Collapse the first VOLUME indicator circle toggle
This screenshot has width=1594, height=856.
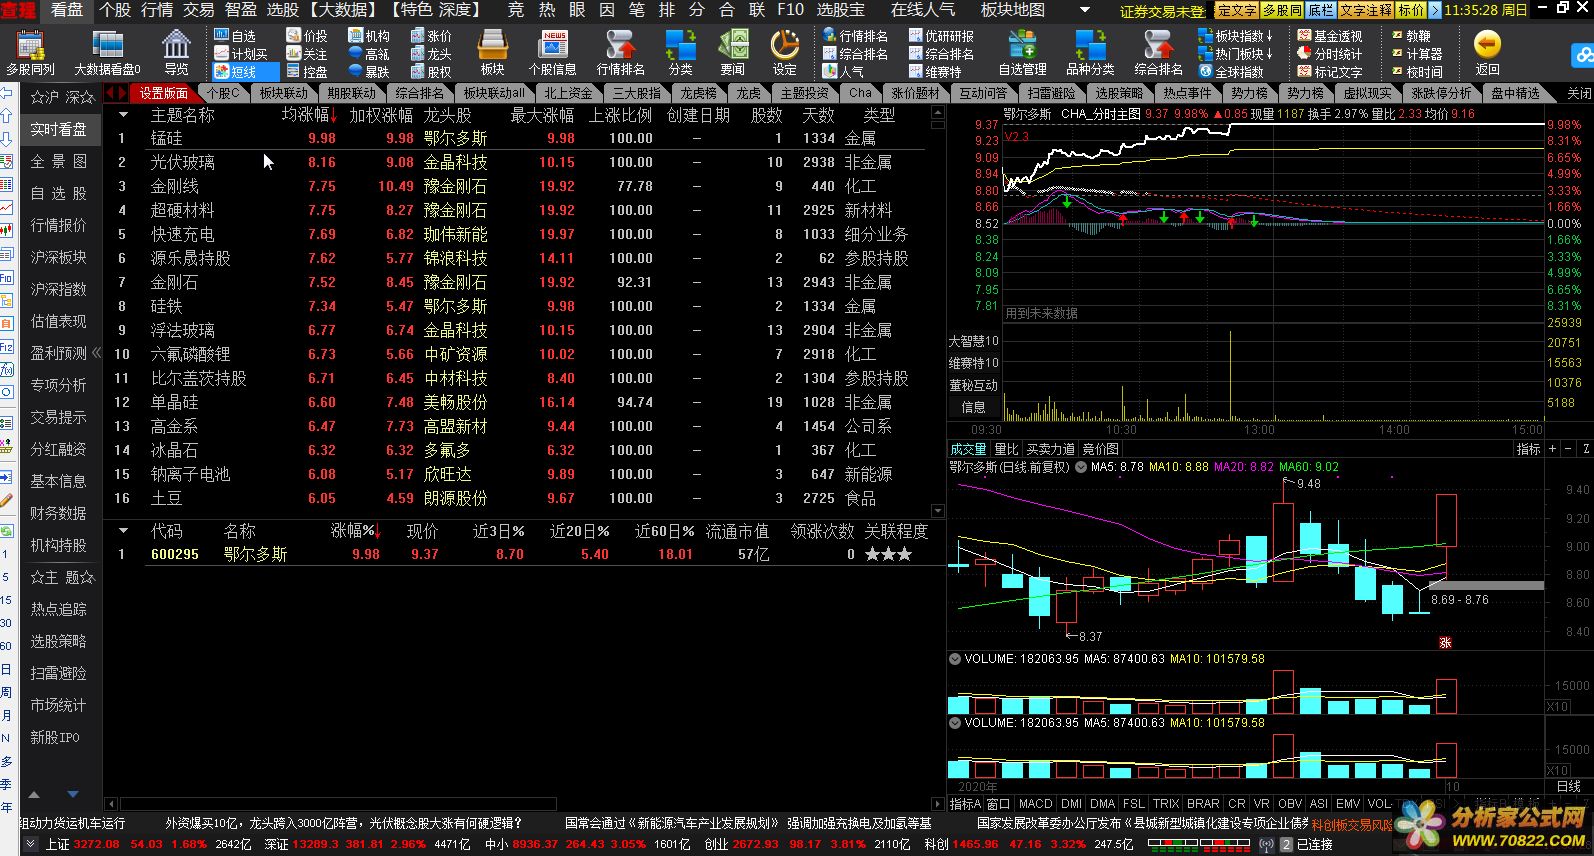[x=955, y=659]
